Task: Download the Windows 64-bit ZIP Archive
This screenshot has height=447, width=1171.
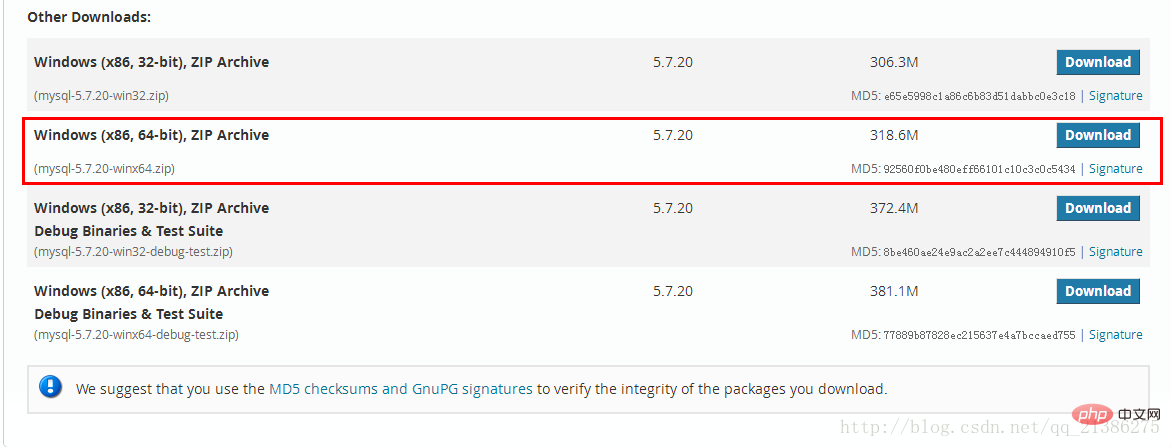Action: (1097, 135)
